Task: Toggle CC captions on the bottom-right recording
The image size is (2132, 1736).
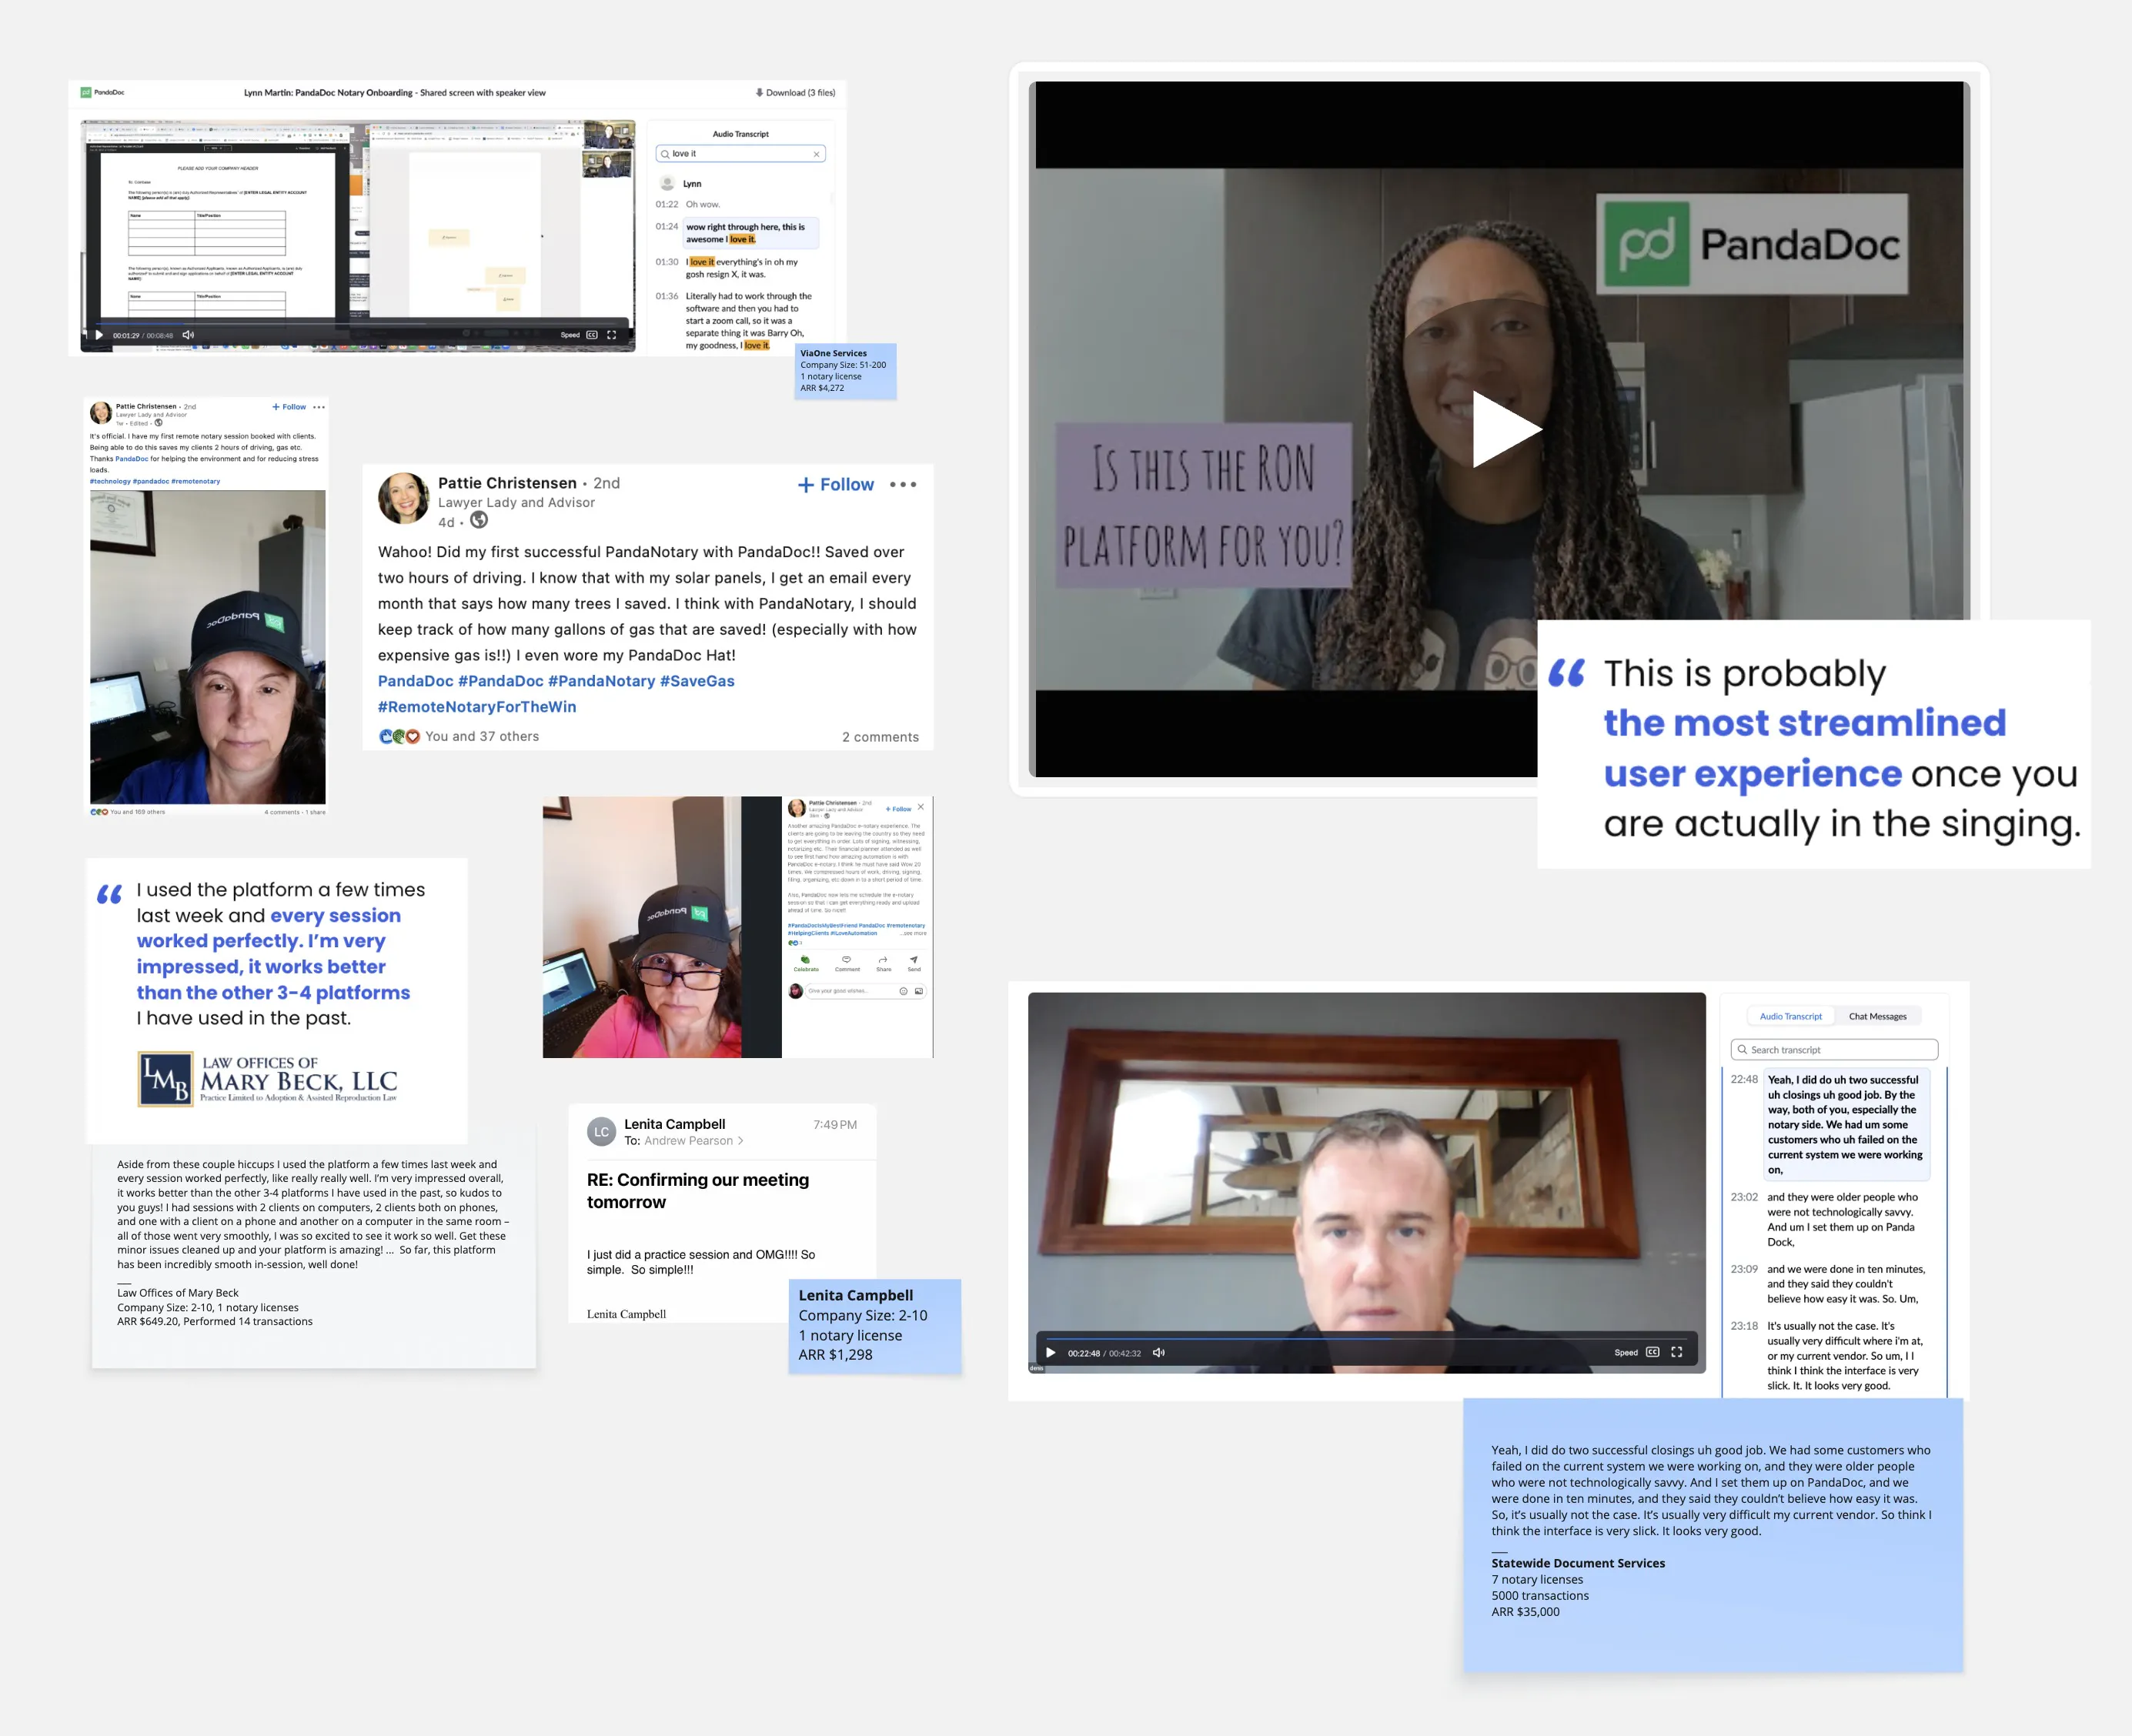Action: 1653,1352
